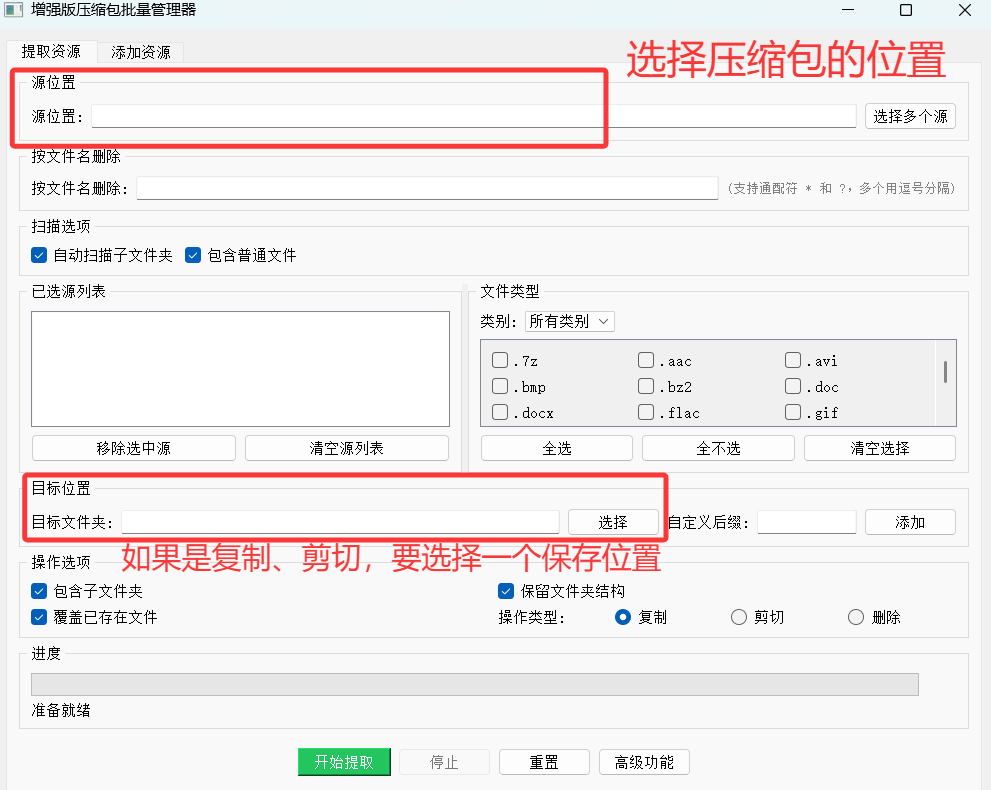Click the 自定义后缀 input field
Image resolution: width=991 pixels, height=790 pixels.
[x=806, y=522]
